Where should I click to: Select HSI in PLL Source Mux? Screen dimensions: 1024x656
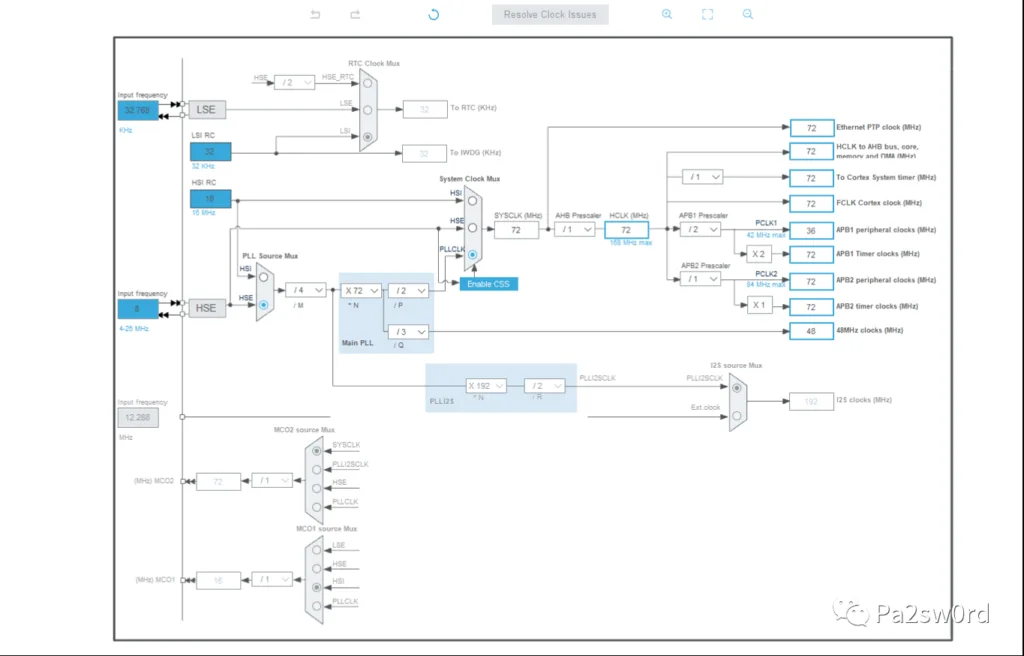pos(263,277)
